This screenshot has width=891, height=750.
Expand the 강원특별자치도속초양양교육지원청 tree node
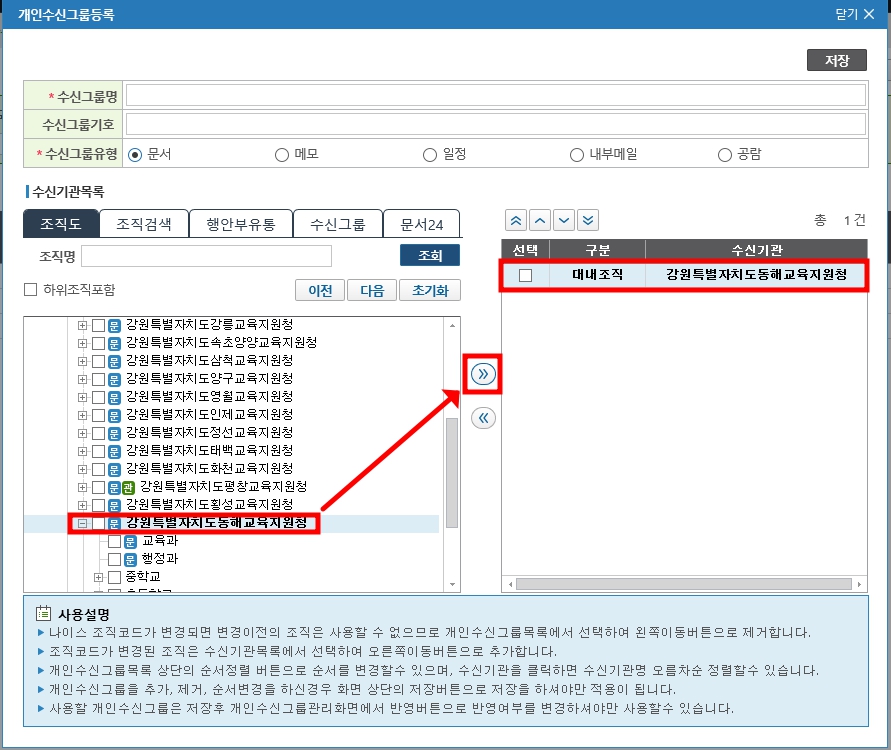click(x=82, y=343)
